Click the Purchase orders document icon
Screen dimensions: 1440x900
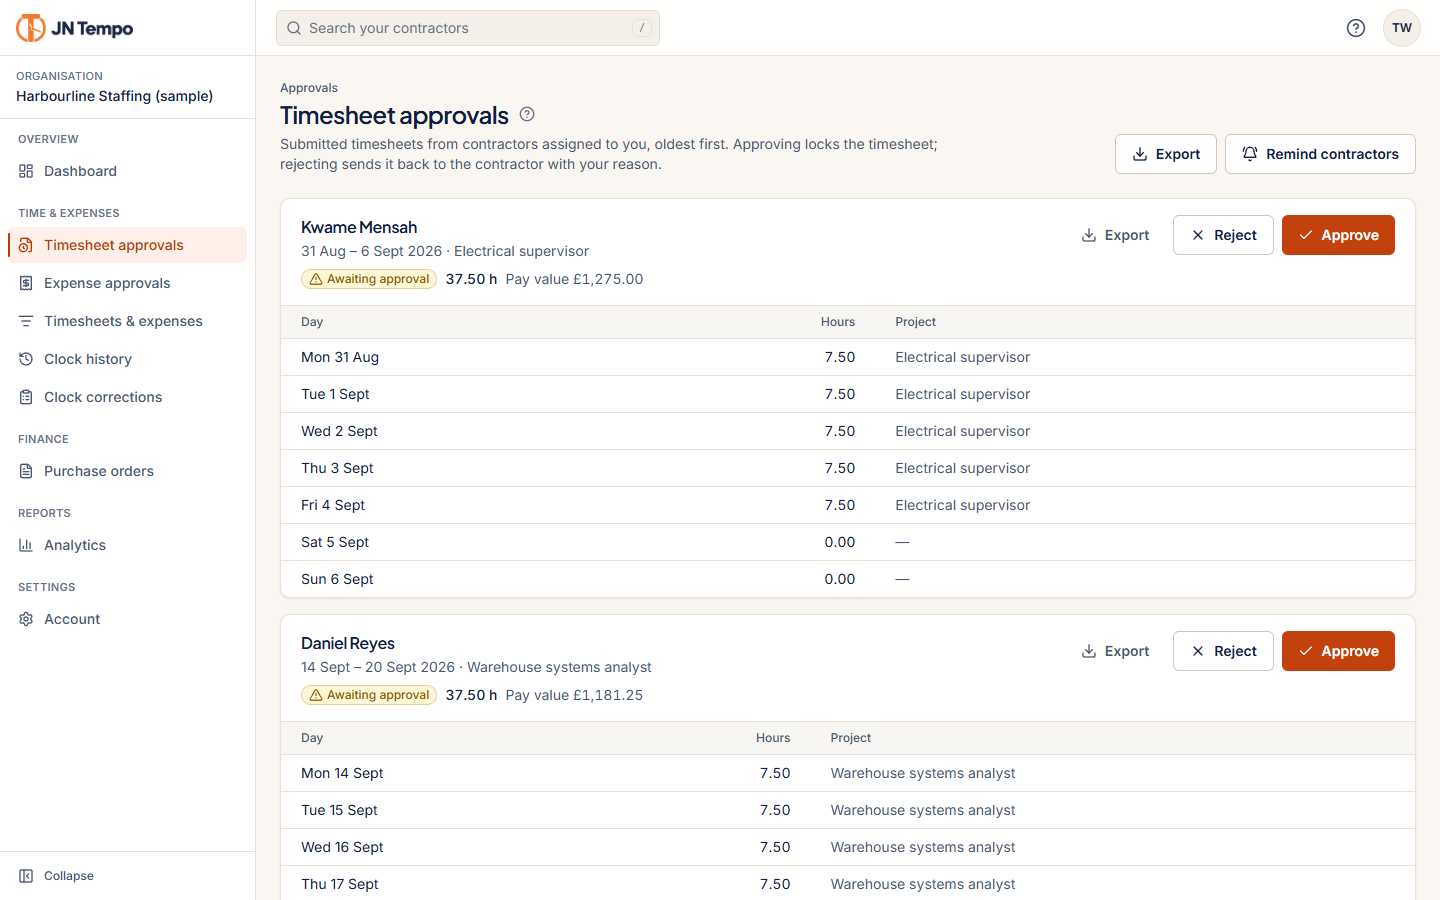click(x=26, y=471)
